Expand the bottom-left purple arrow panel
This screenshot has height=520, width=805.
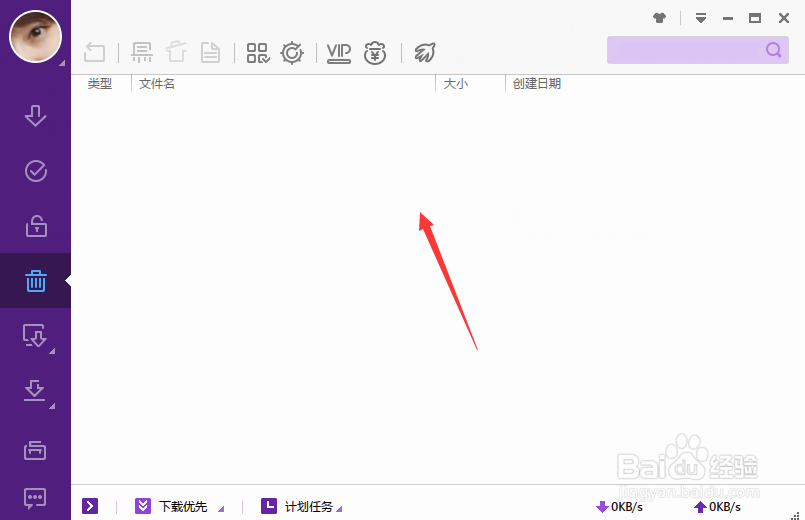(x=90, y=506)
